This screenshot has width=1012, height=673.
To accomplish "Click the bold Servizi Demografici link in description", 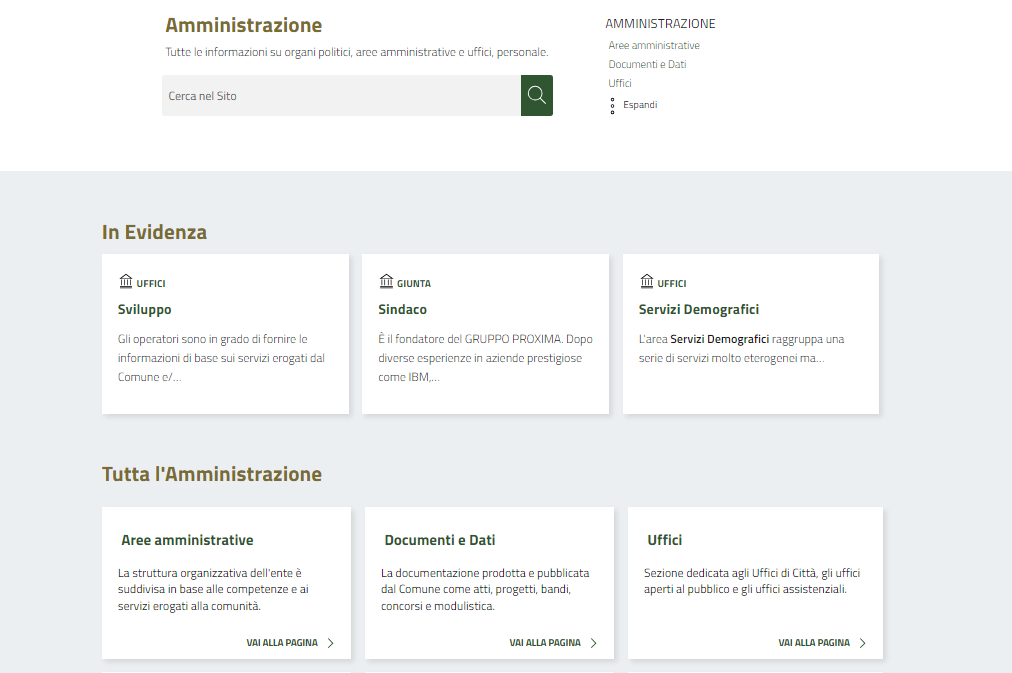I will point(719,339).
